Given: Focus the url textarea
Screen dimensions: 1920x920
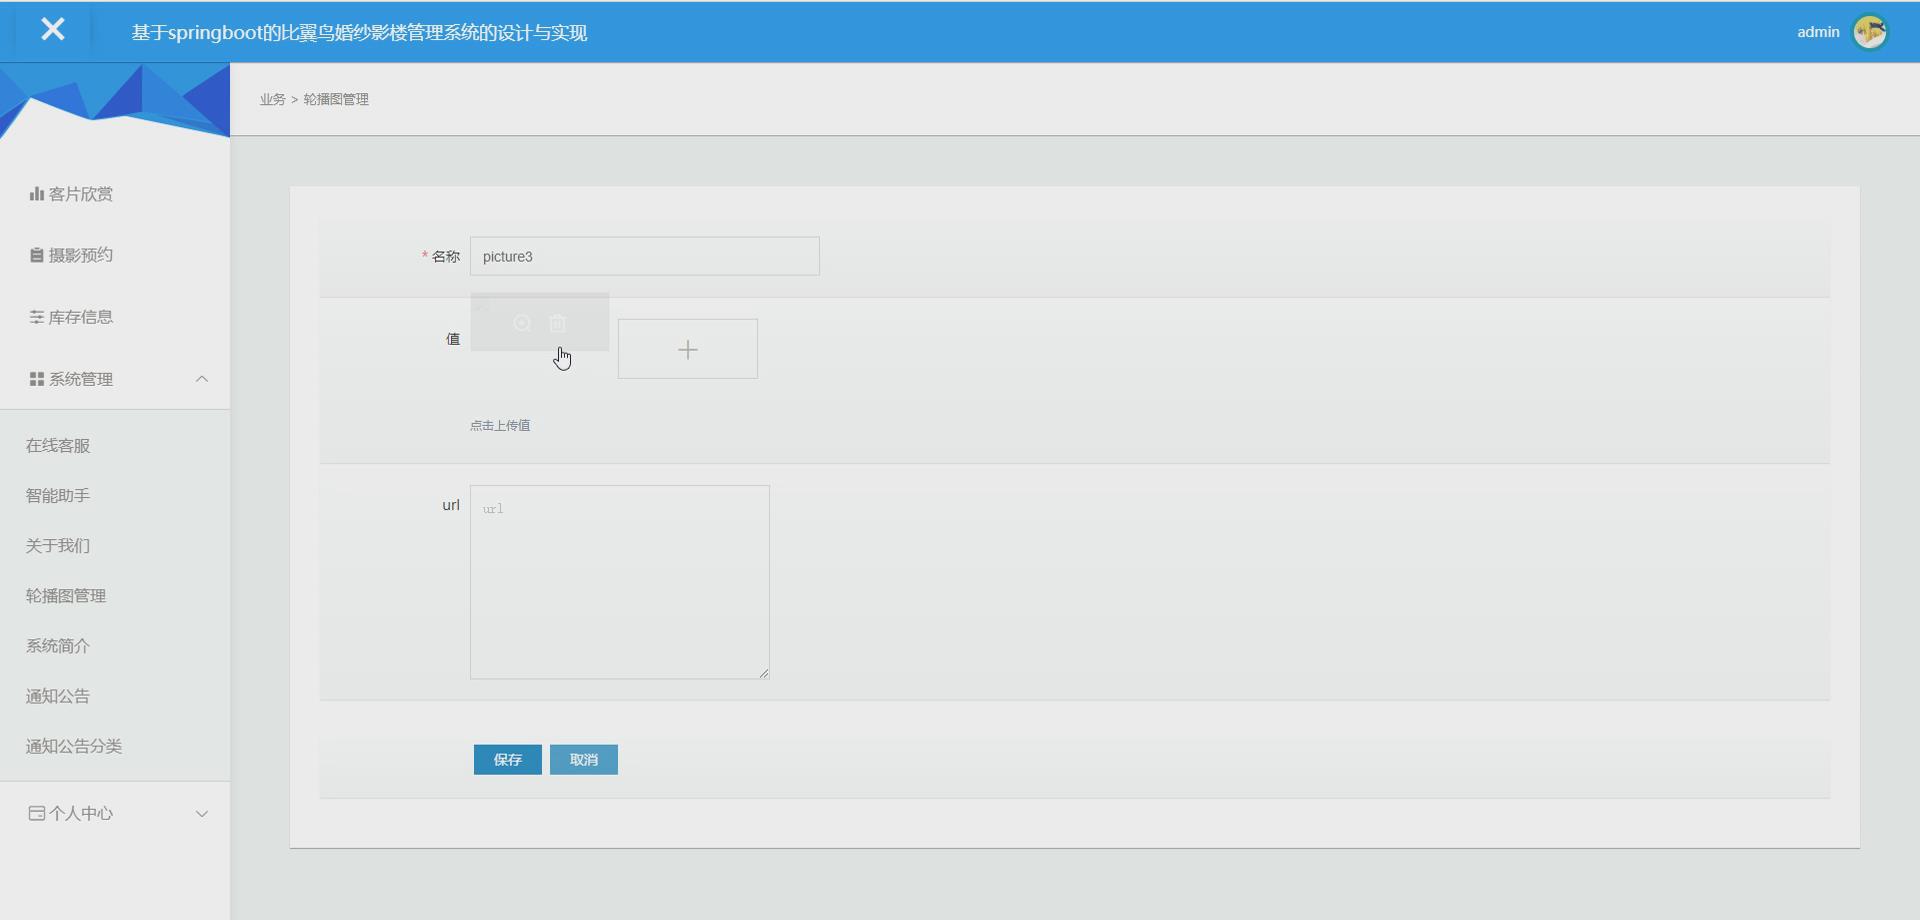Looking at the screenshot, I should click(620, 582).
